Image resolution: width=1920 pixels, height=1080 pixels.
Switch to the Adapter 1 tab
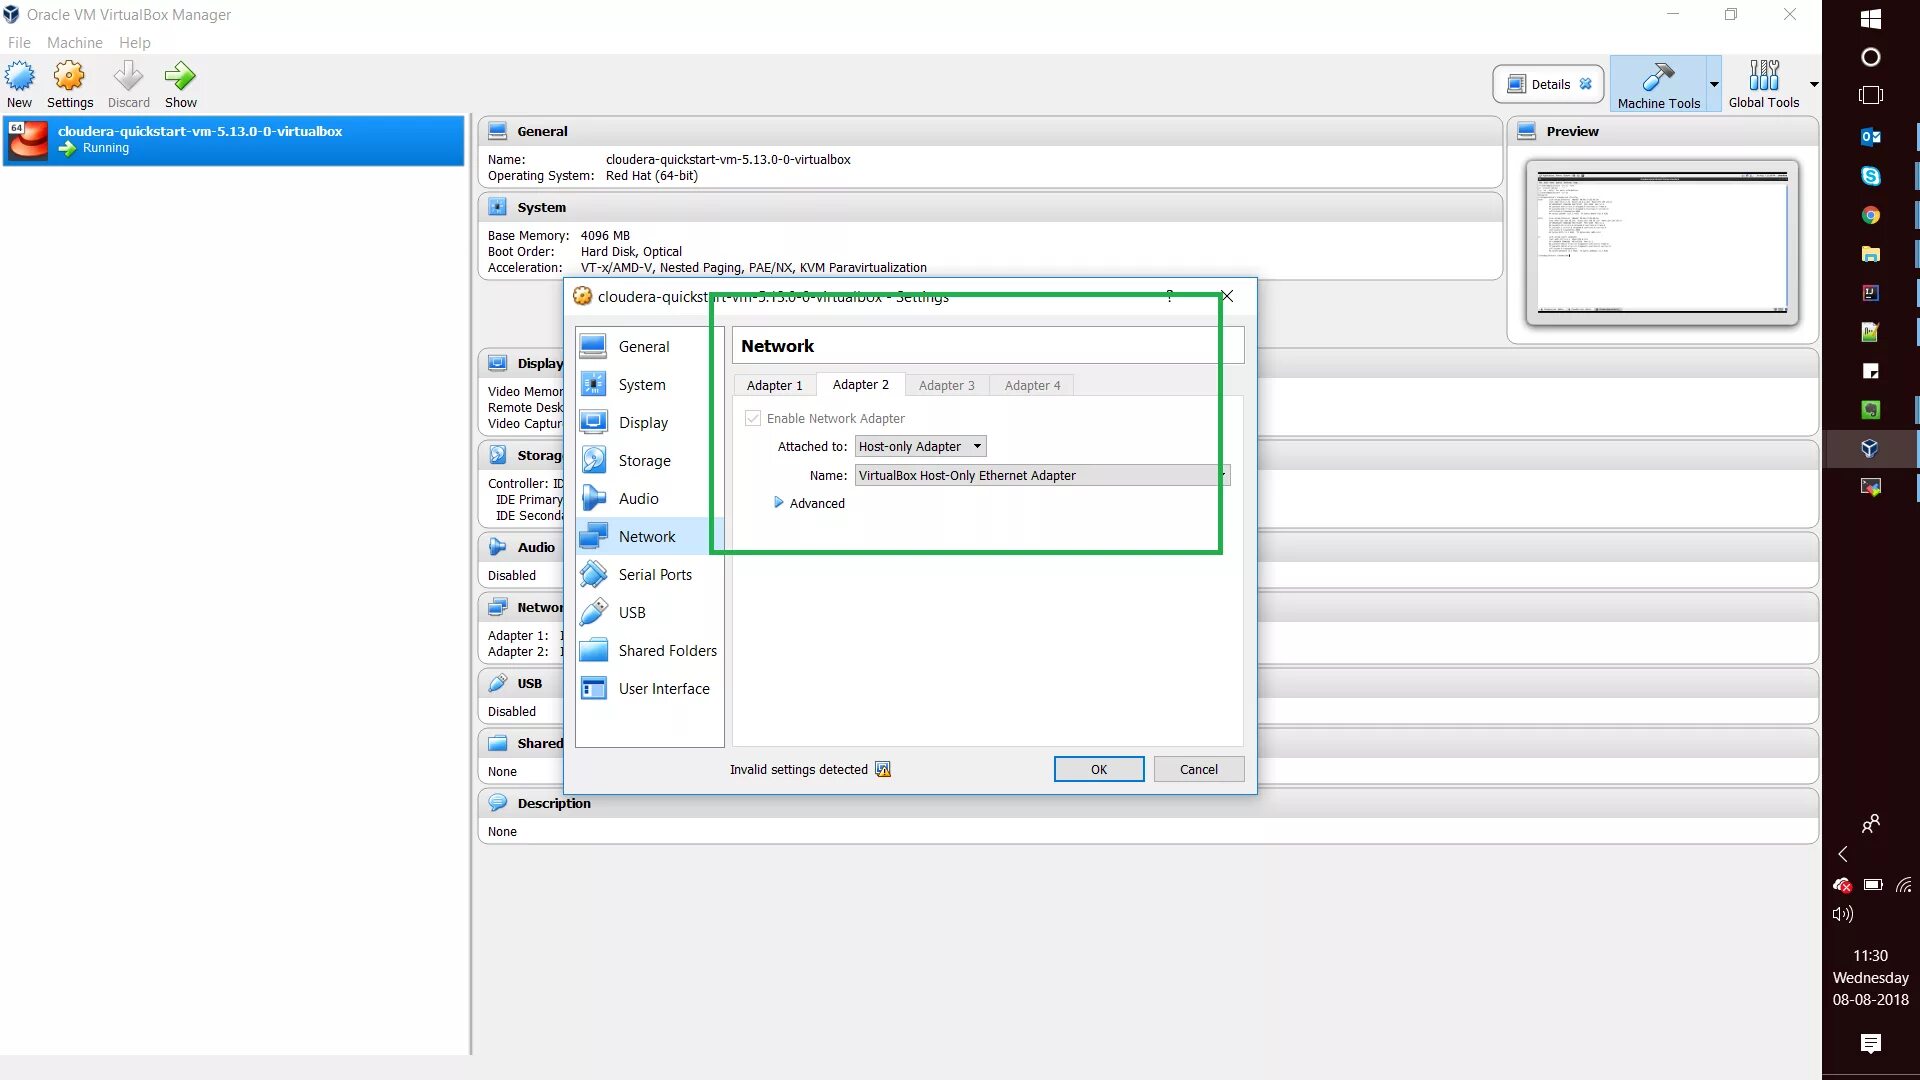click(774, 385)
